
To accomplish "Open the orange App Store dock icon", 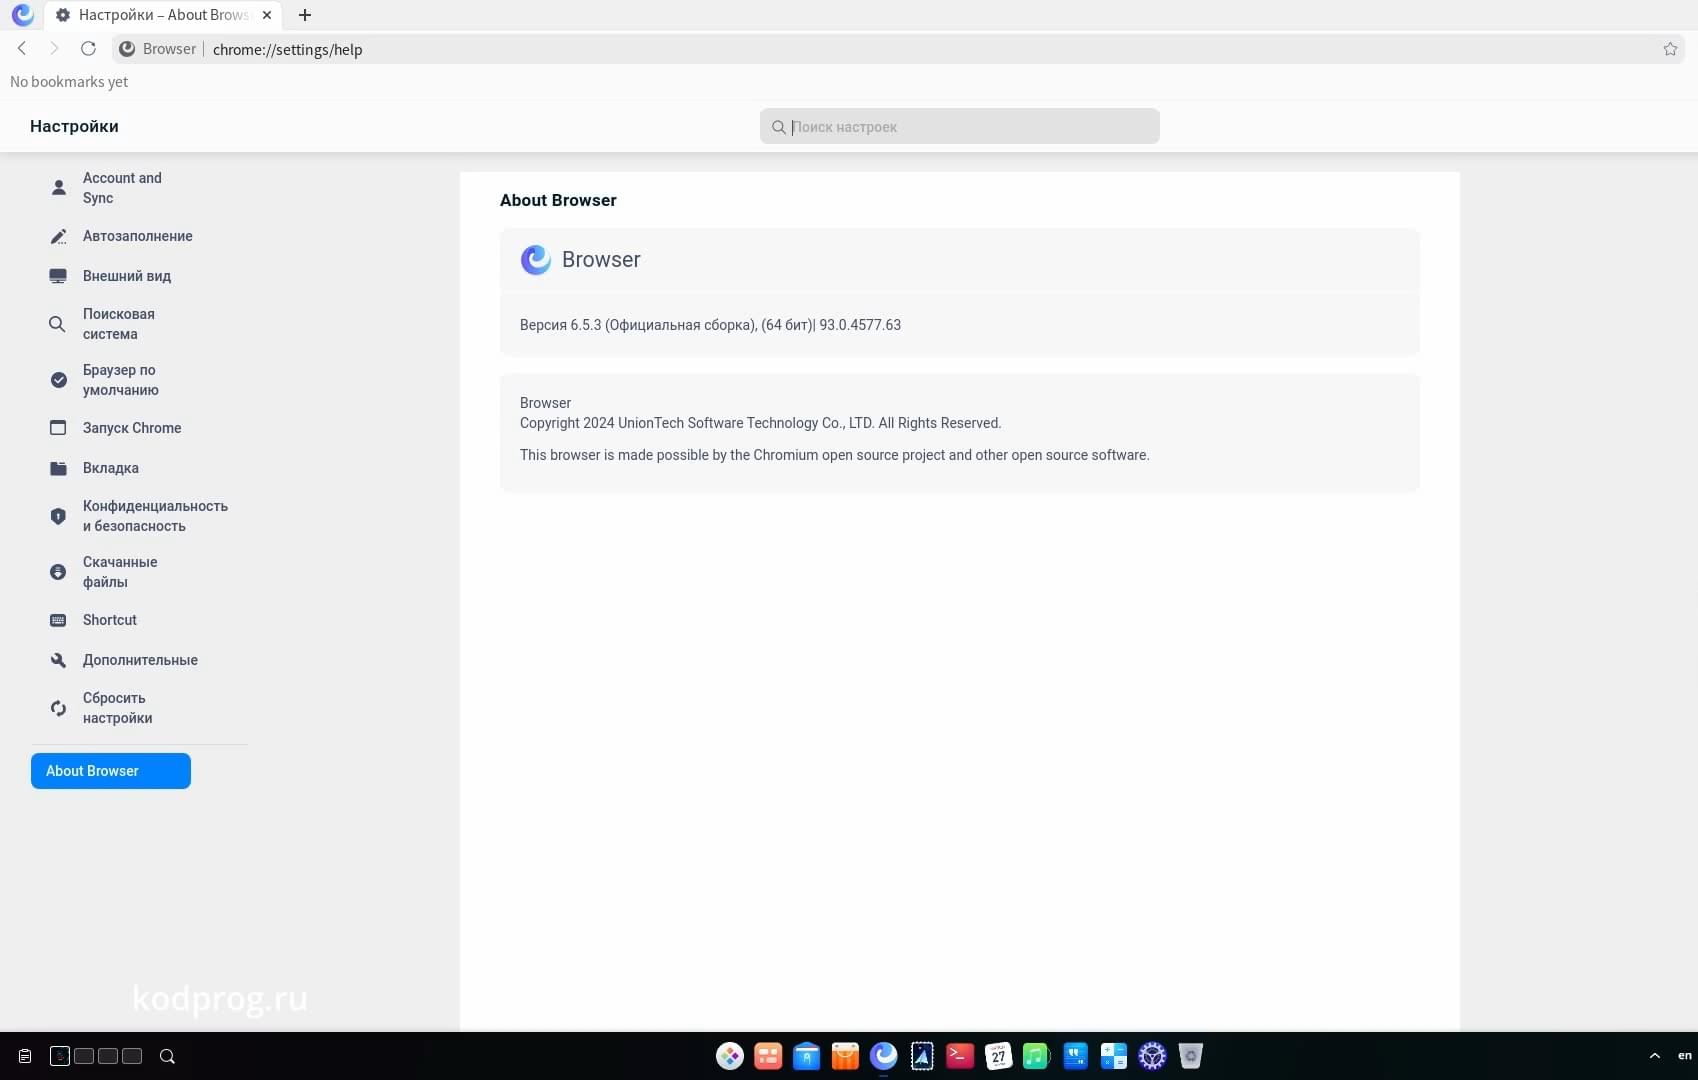I will pyautogui.click(x=845, y=1056).
